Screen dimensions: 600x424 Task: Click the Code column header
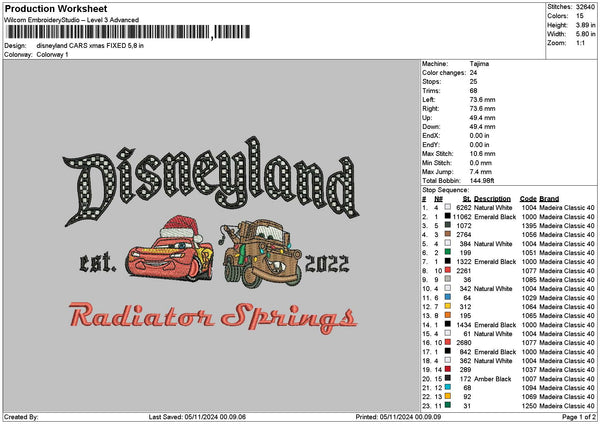[x=528, y=199]
